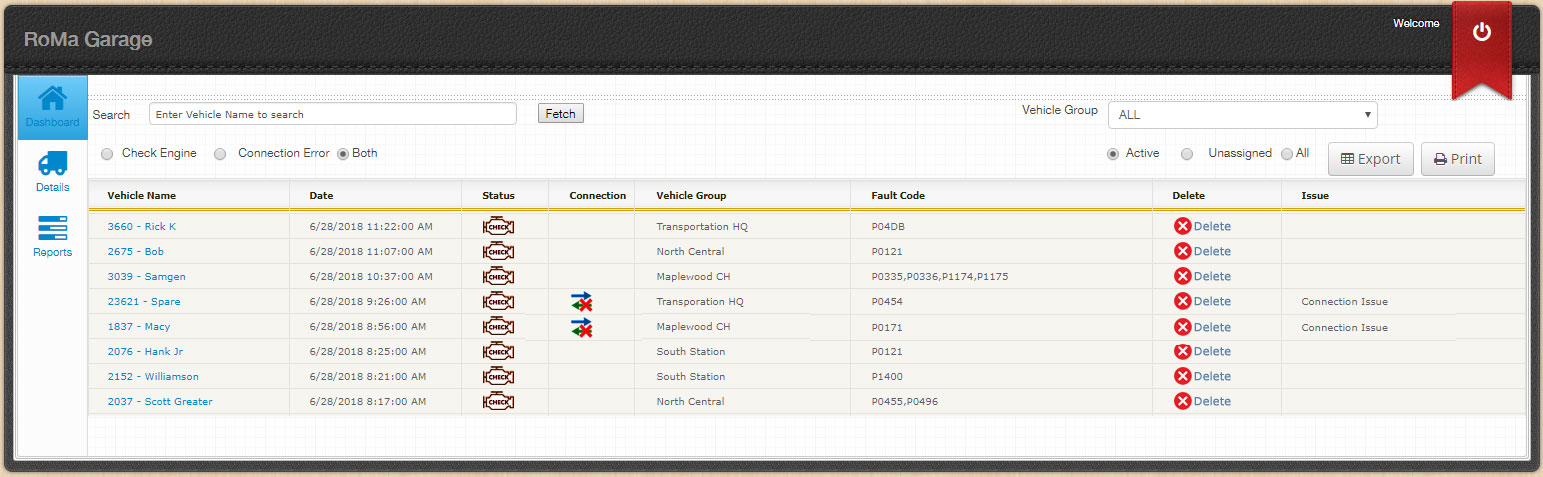
Task: Select the Check Engine radio button
Action: click(x=107, y=154)
